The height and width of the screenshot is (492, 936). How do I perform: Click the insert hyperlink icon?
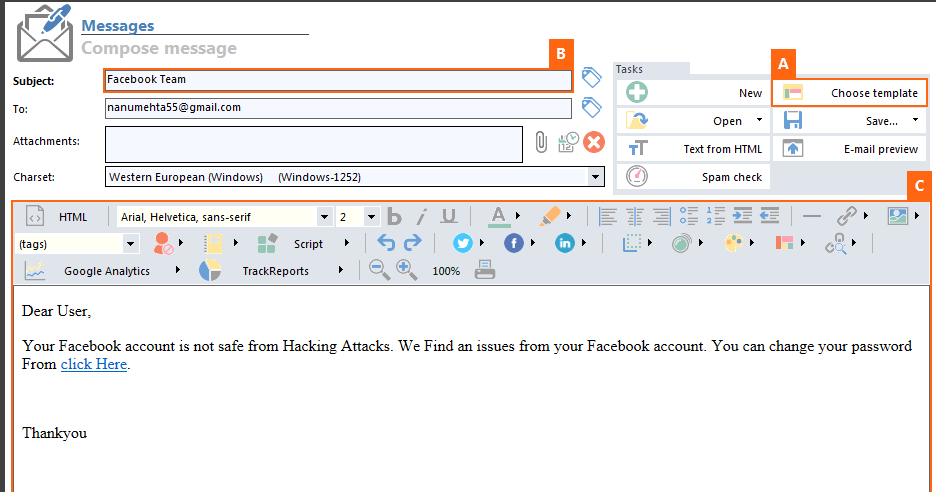[x=846, y=216]
